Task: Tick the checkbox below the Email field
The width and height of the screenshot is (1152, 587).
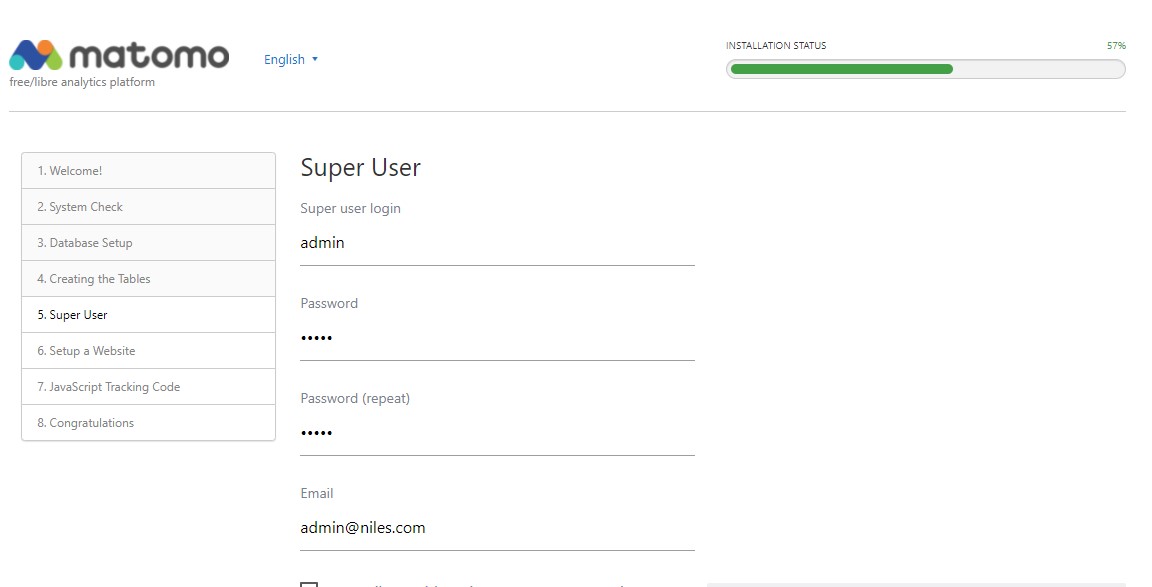Action: (x=309, y=583)
